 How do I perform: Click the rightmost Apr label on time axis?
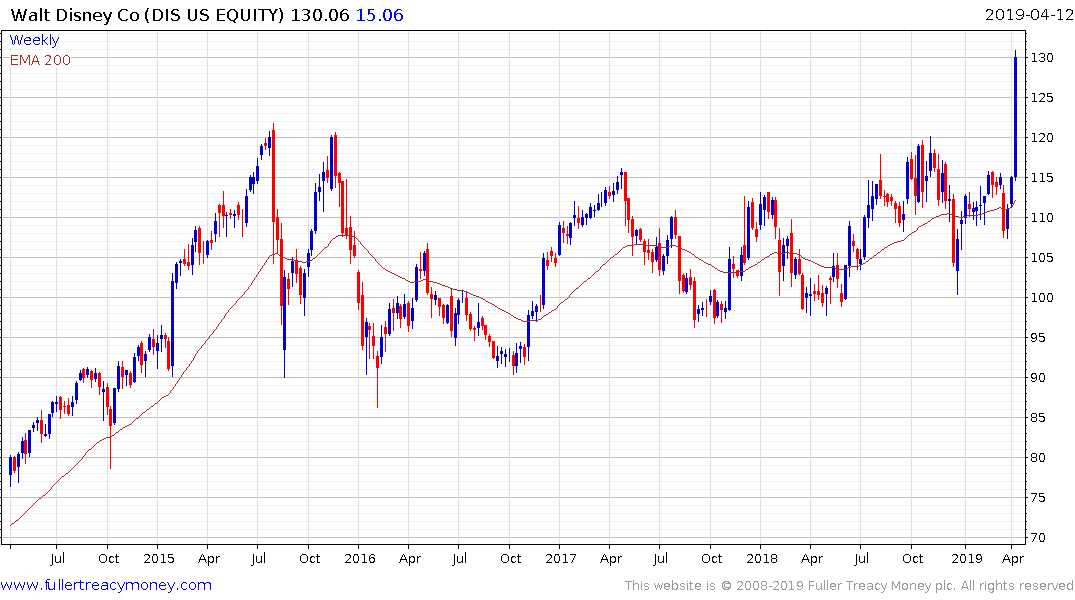coord(1013,558)
